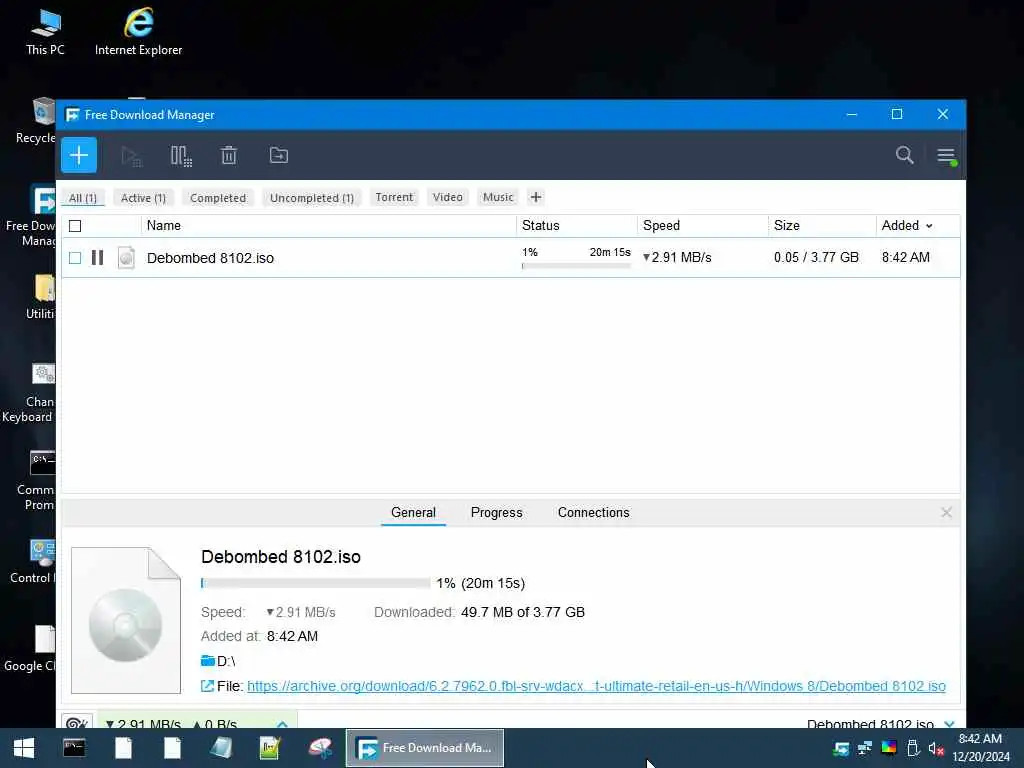Filter by Uncompleted (1) downloads
The image size is (1024, 768).
point(312,198)
